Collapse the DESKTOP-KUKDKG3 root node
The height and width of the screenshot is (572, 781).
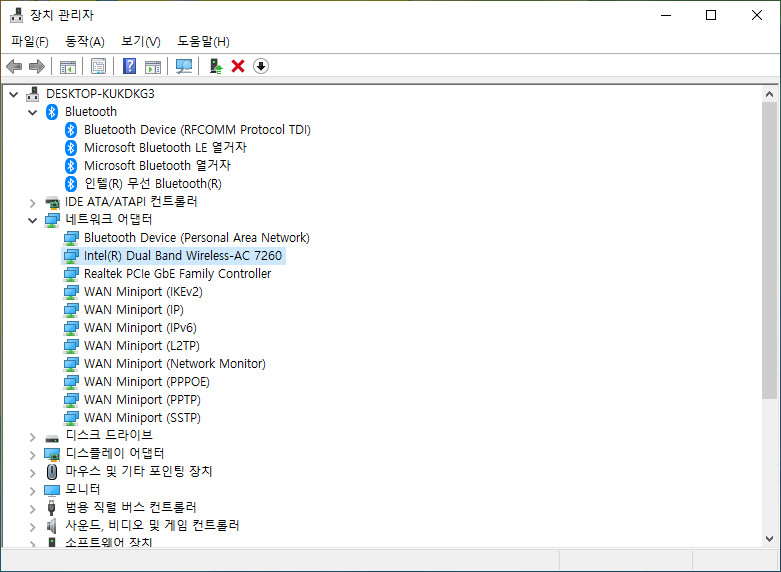13,94
